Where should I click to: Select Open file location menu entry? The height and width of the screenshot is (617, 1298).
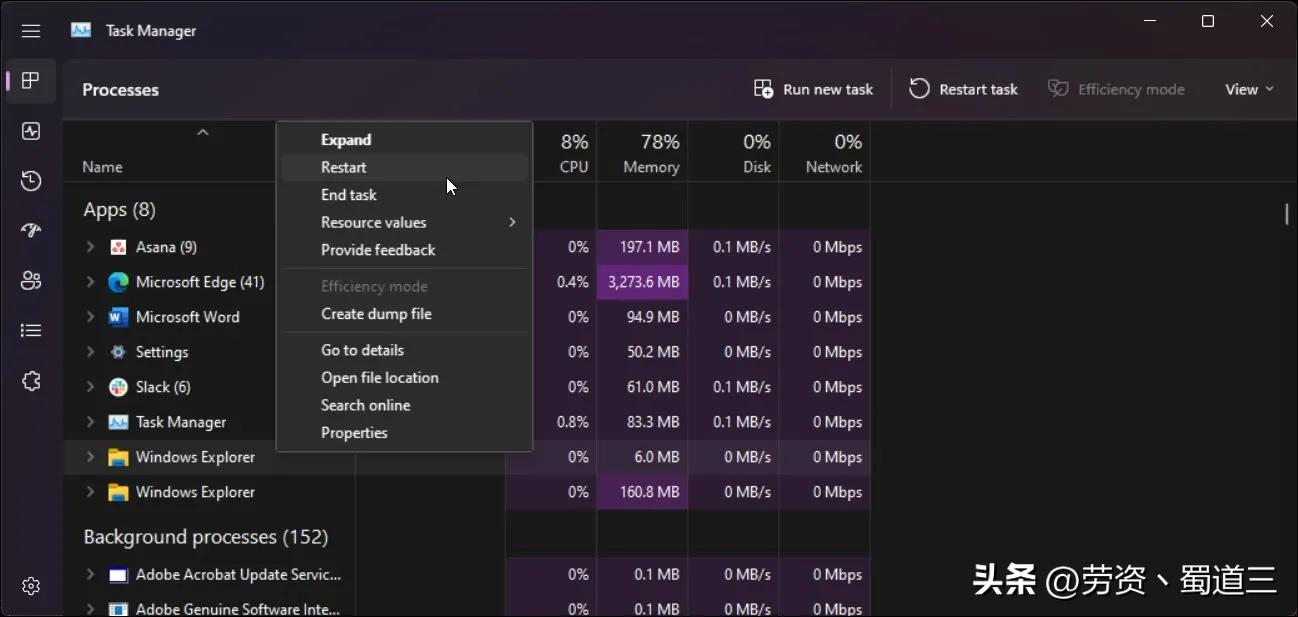tap(380, 378)
